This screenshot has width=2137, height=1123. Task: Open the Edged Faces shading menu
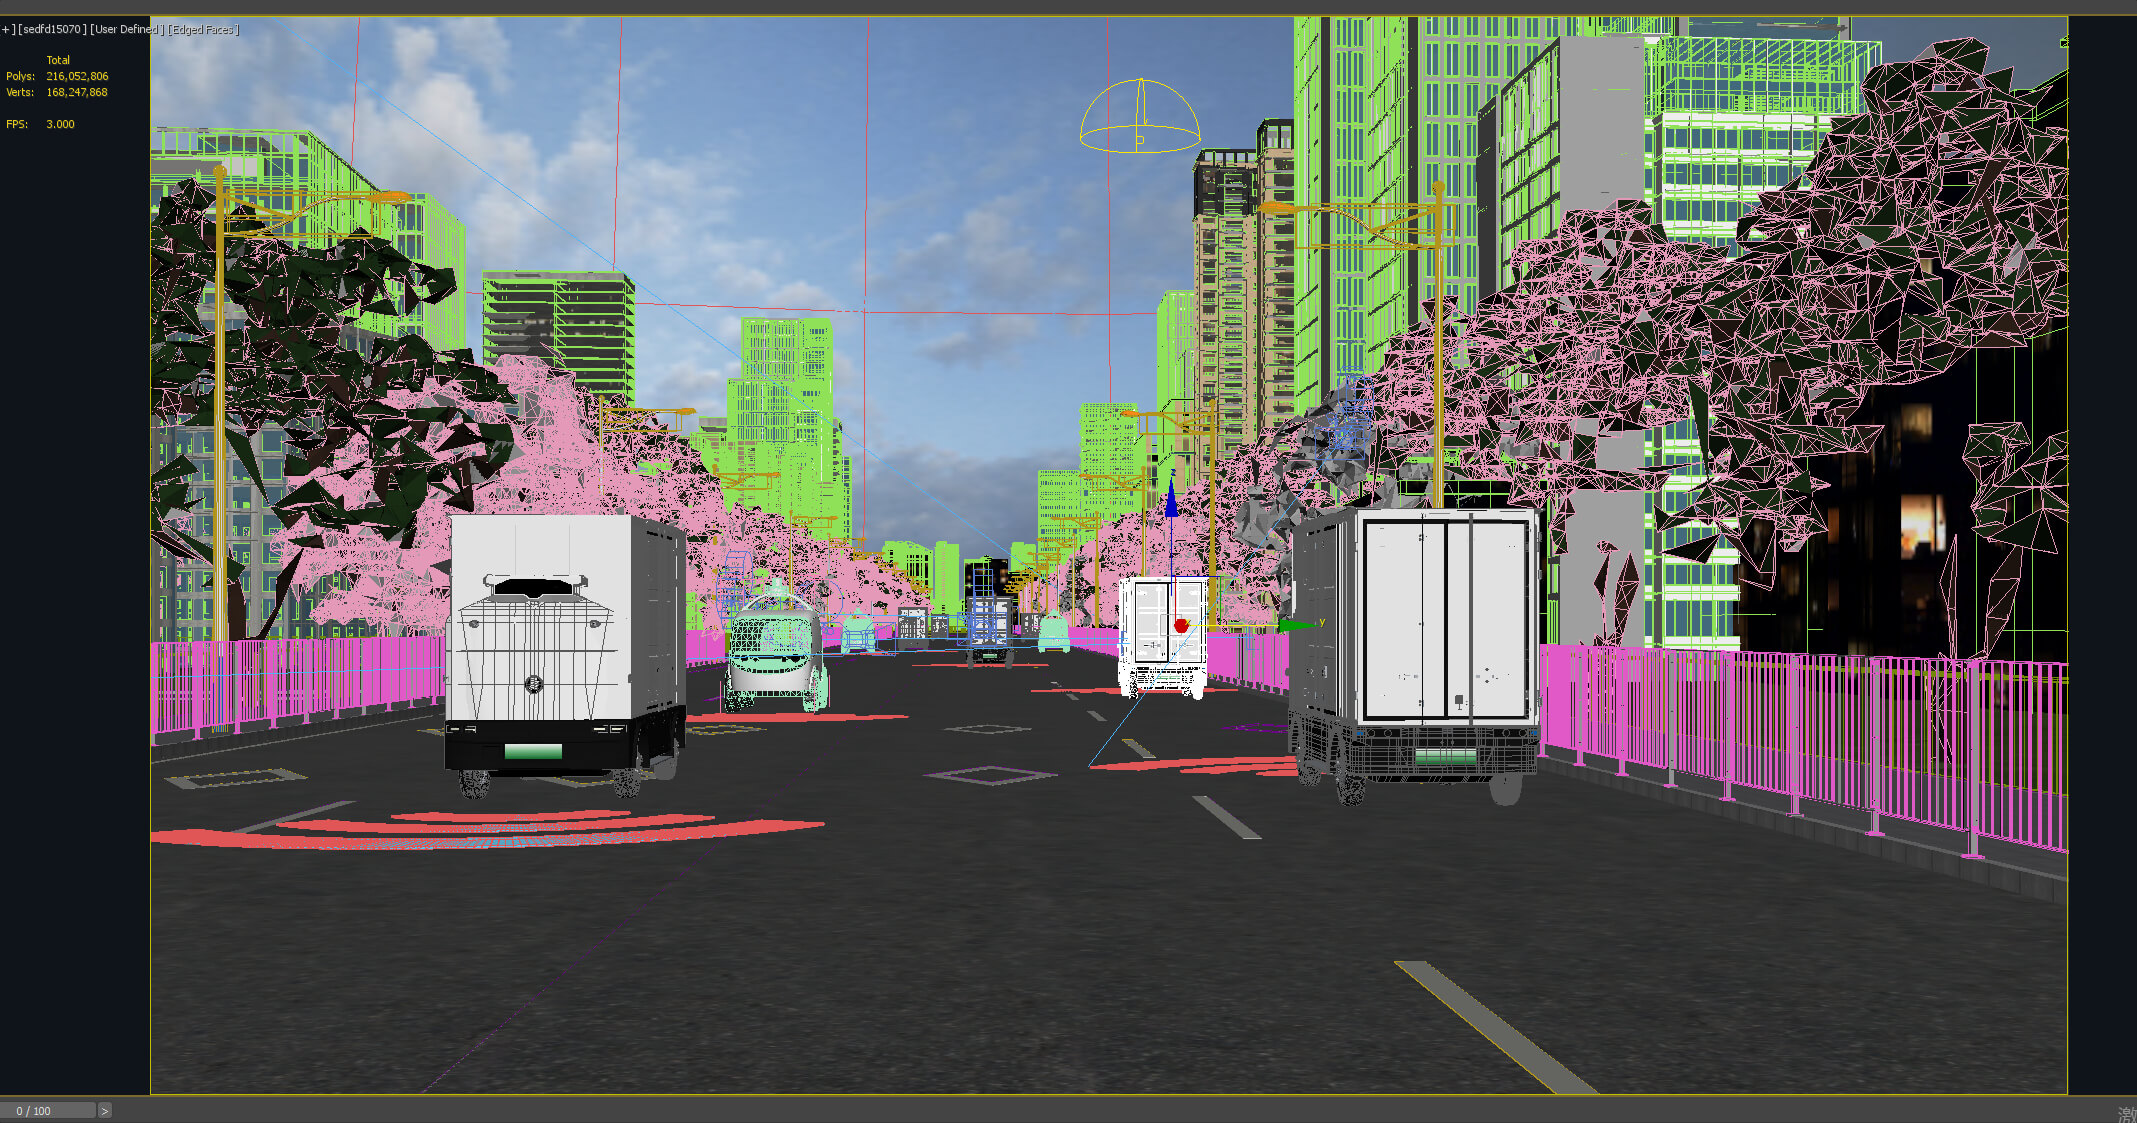[203, 30]
